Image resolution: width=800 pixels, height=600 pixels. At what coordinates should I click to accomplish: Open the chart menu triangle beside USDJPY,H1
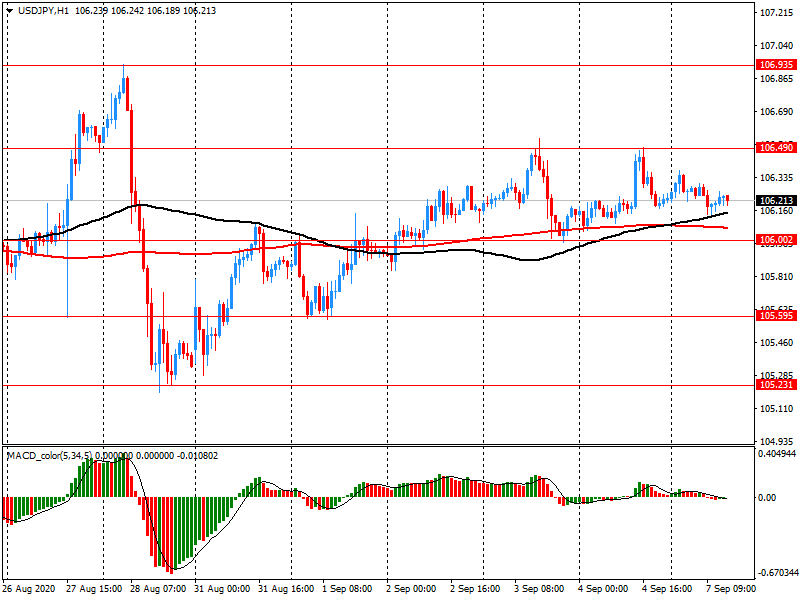point(9,10)
